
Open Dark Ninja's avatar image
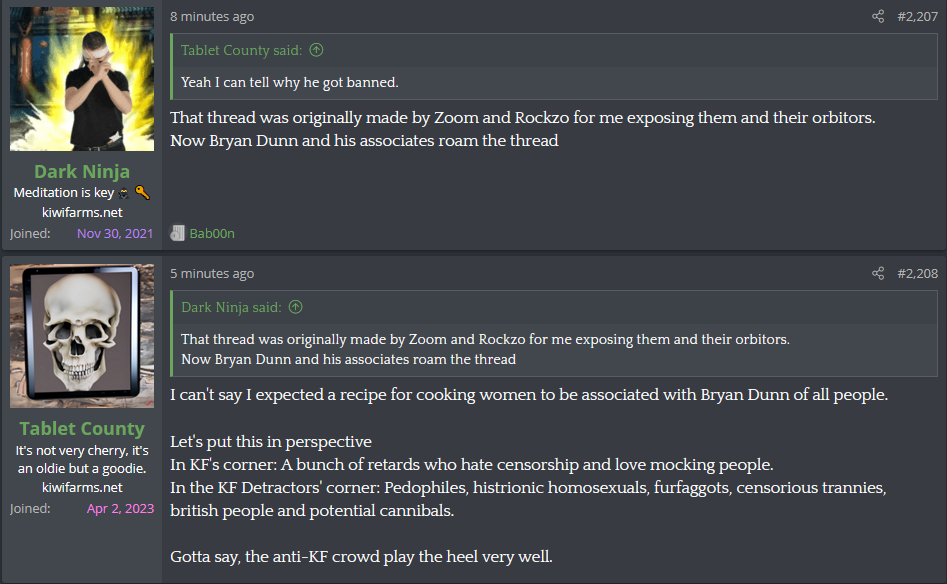coord(82,79)
